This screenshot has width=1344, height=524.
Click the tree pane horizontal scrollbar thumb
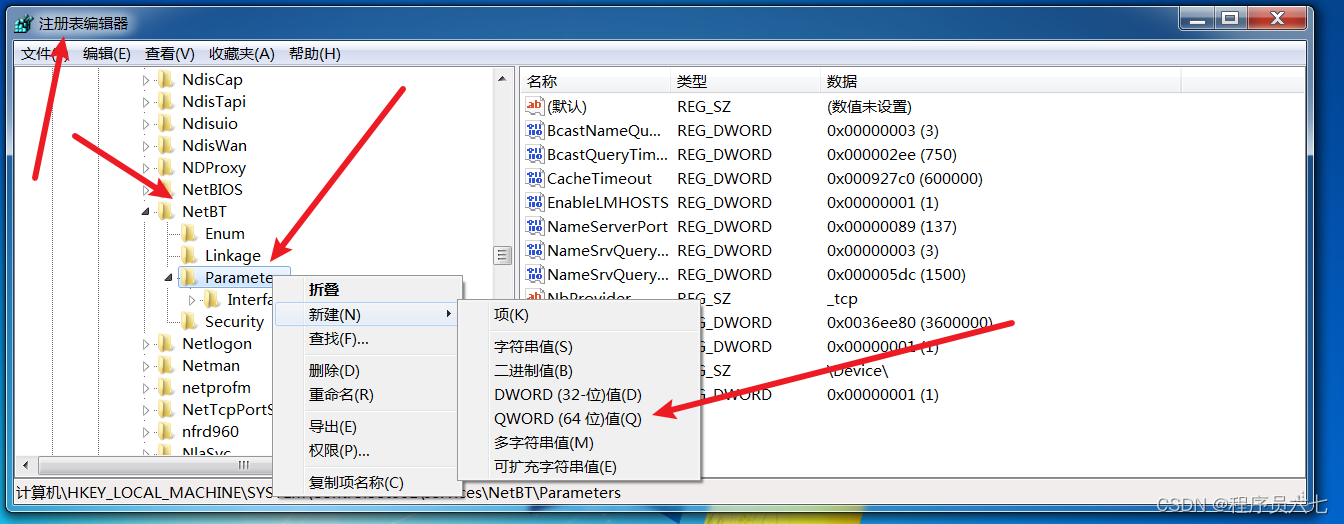point(243,466)
